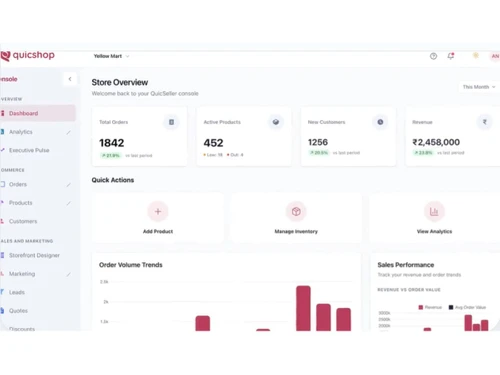500x375 pixels.
Task: Open Executive Pulse in the sidebar
Action: click(29, 150)
